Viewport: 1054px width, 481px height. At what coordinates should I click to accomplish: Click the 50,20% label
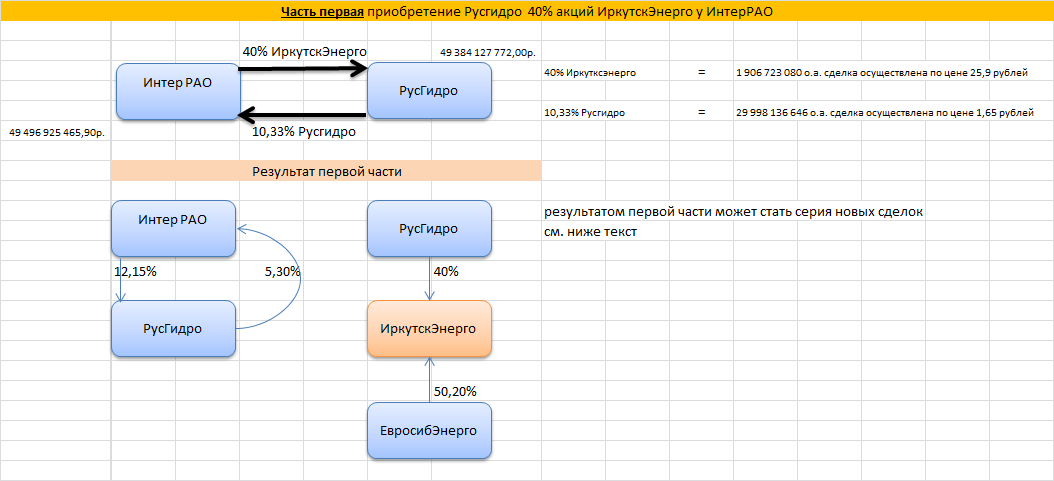tap(455, 391)
